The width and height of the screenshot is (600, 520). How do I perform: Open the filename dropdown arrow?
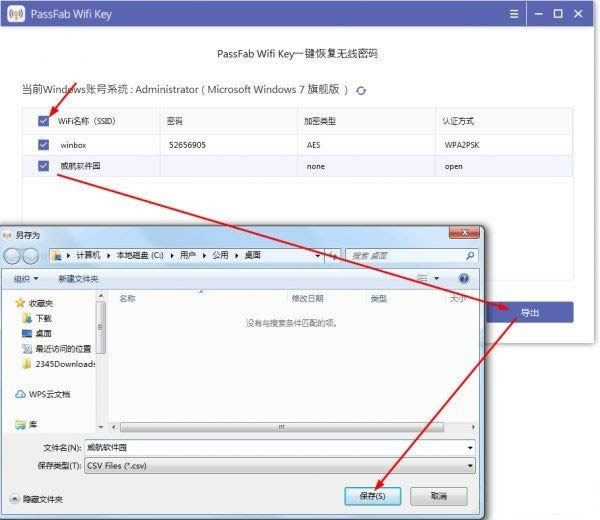(x=470, y=448)
